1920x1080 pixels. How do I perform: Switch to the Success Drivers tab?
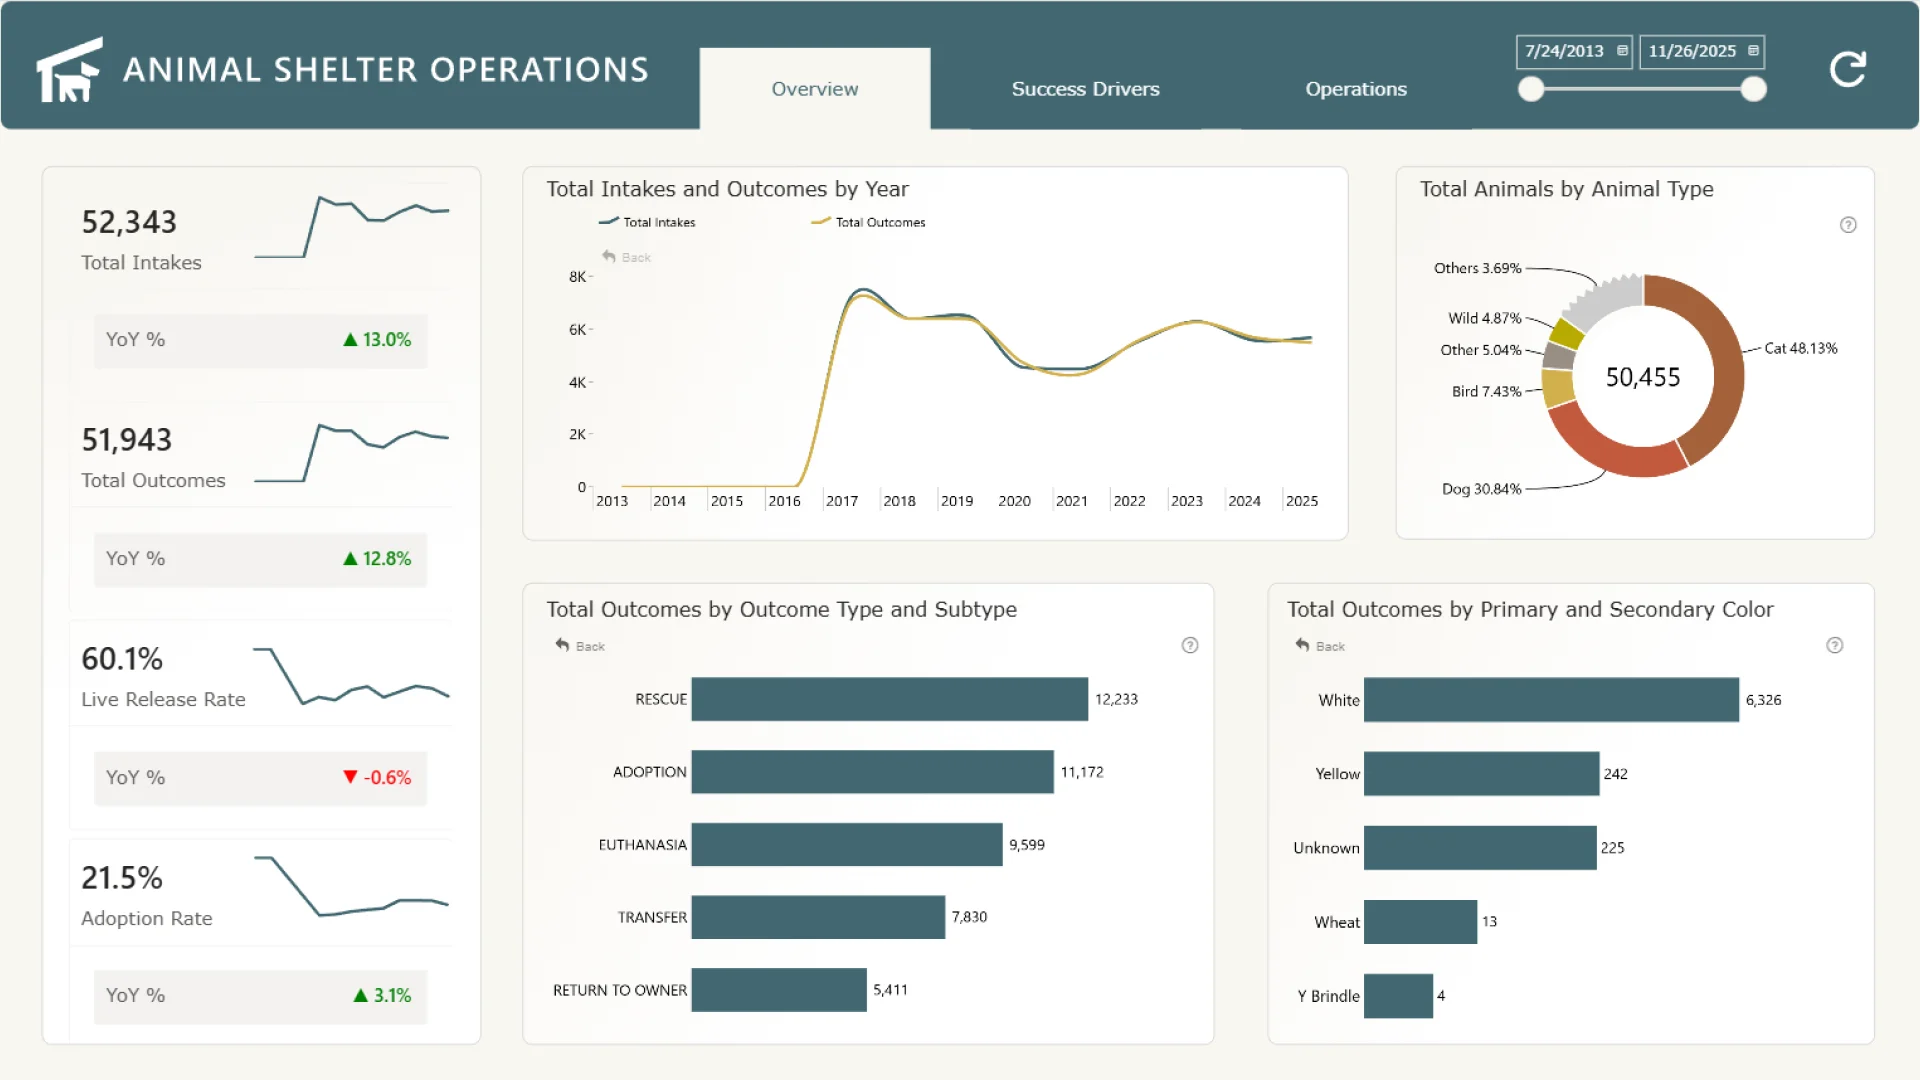(x=1085, y=89)
